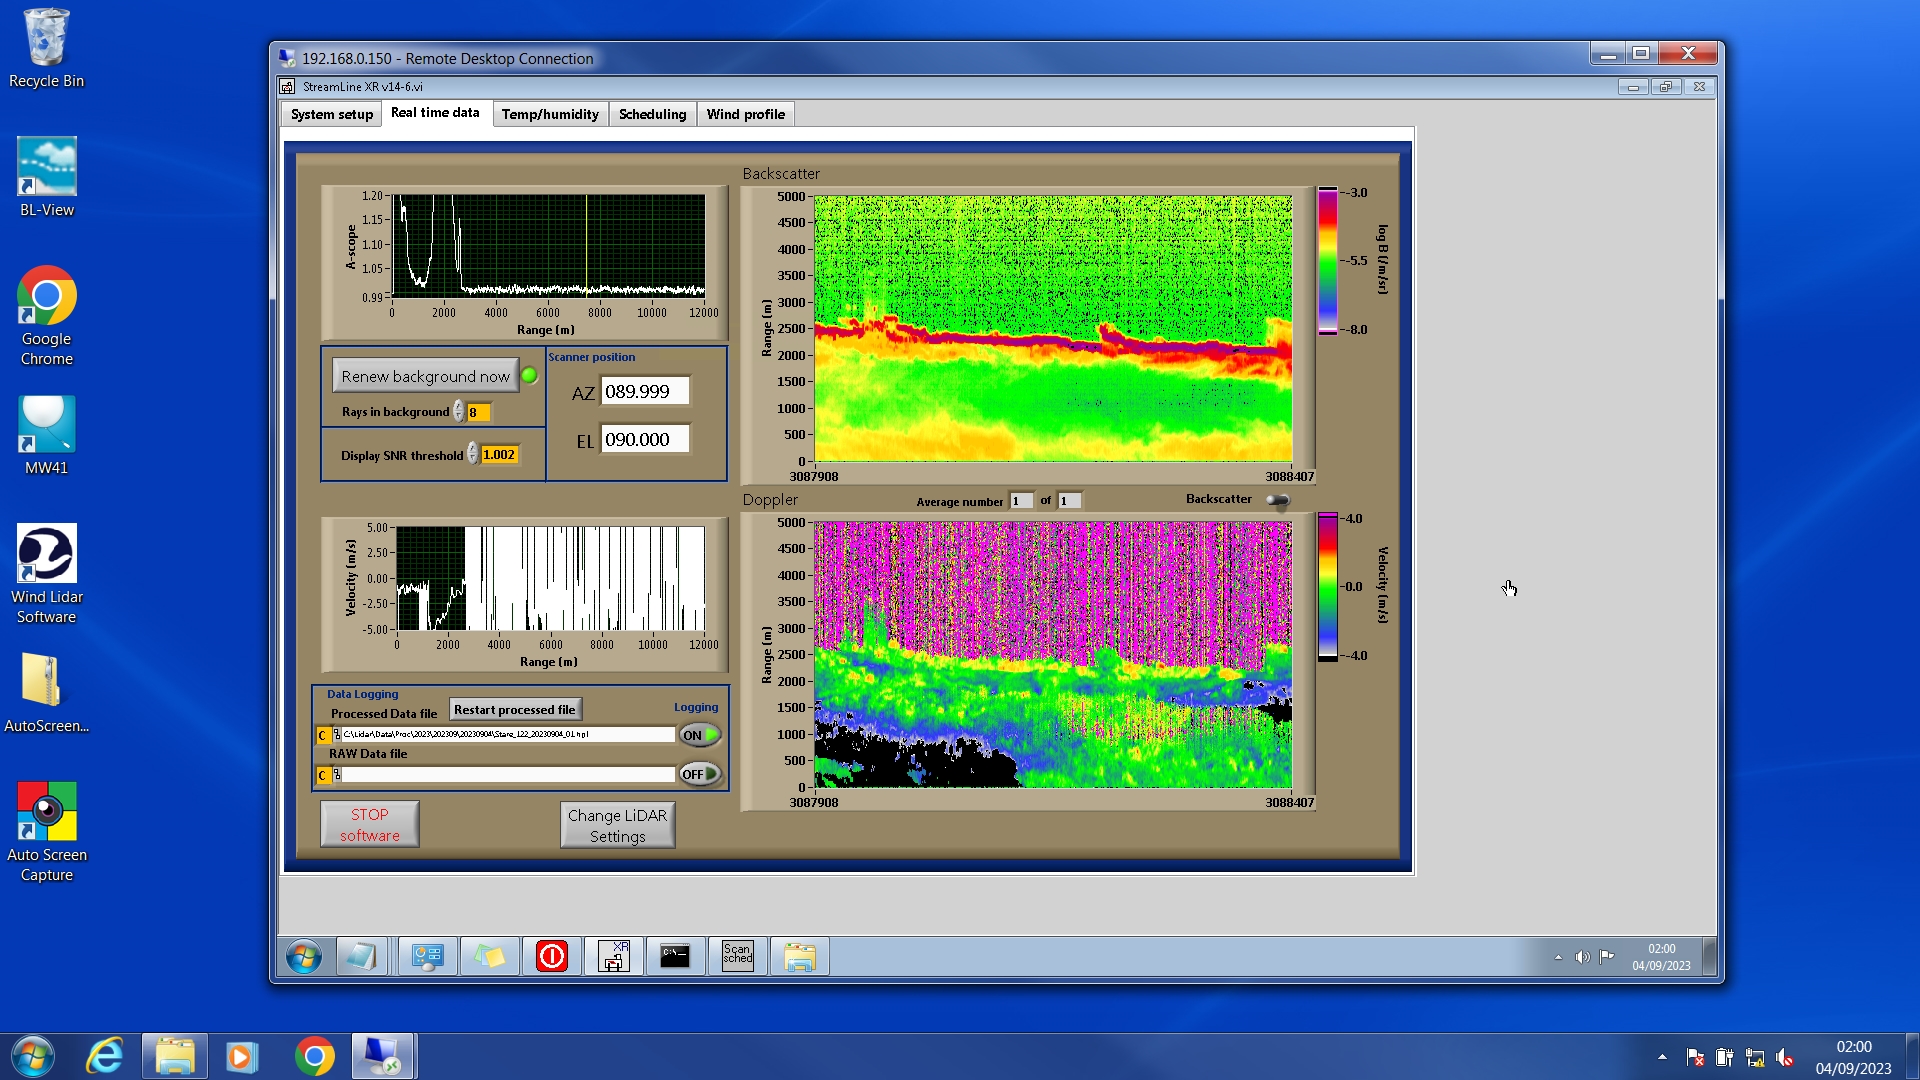Click the StreamLine XR taskbar icon
Image resolution: width=1920 pixels, height=1080 pixels.
click(x=613, y=956)
